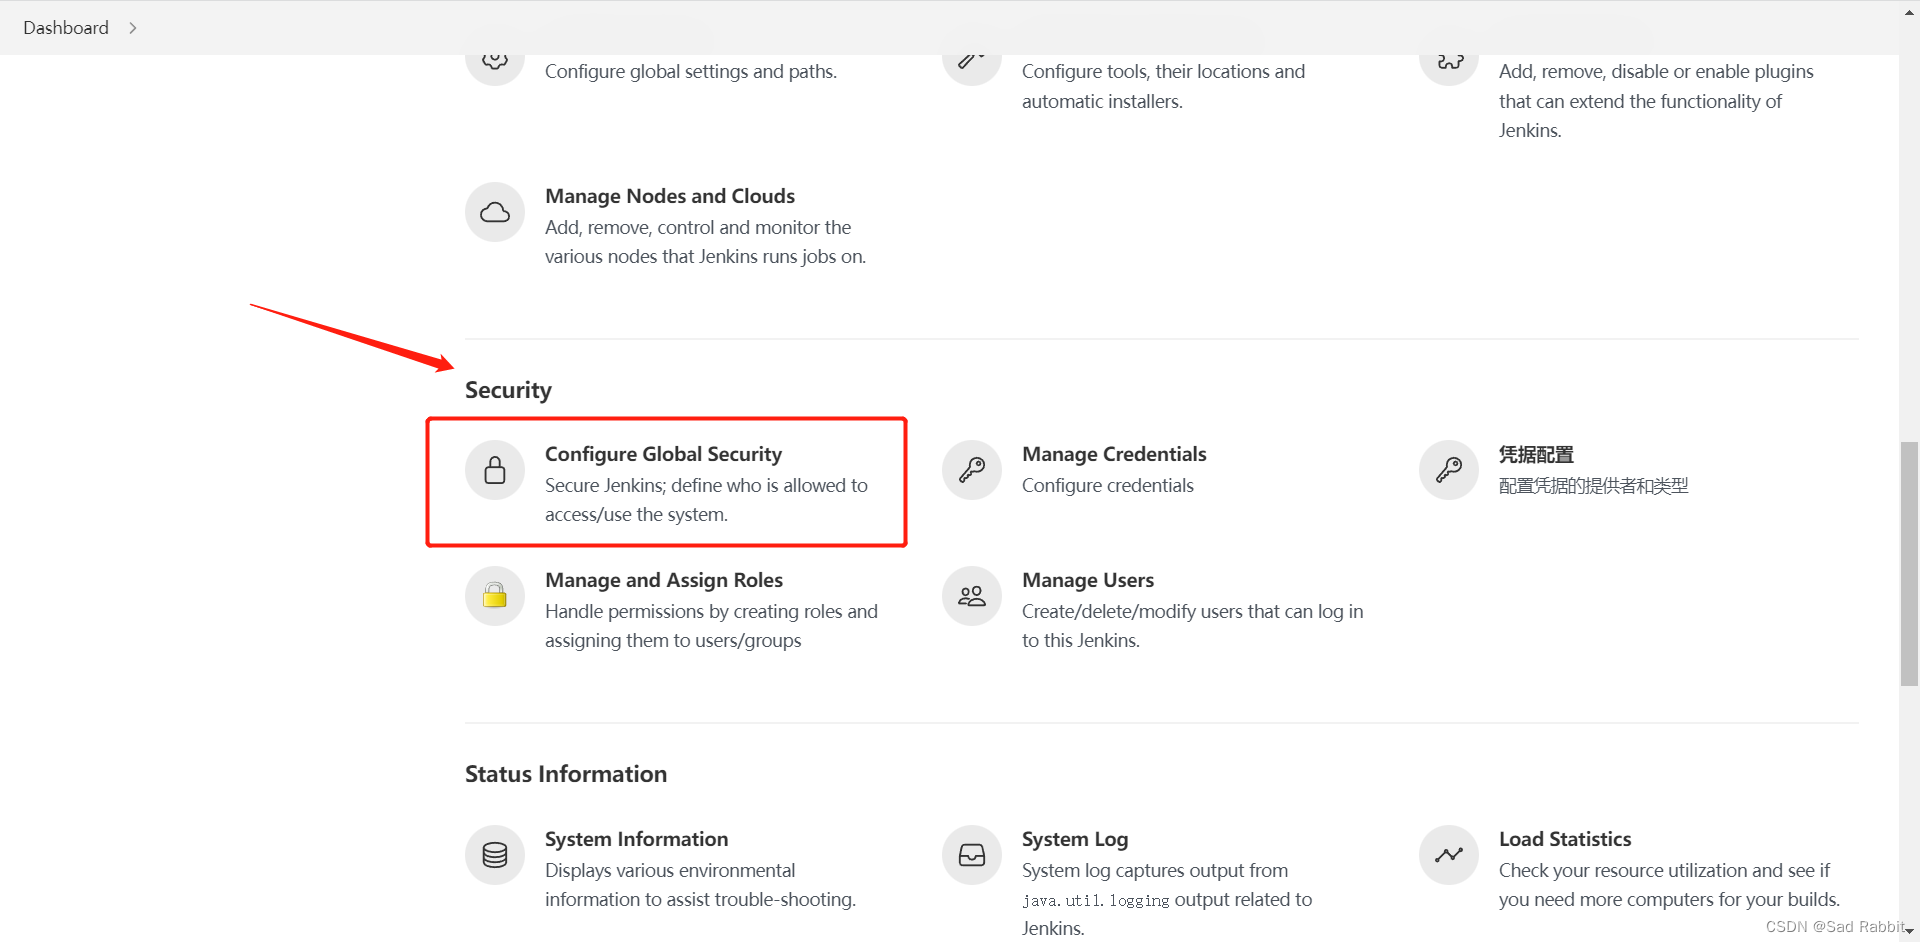Click 'Displays various environmental information' text
The width and height of the screenshot is (1920, 942).
[700, 884]
